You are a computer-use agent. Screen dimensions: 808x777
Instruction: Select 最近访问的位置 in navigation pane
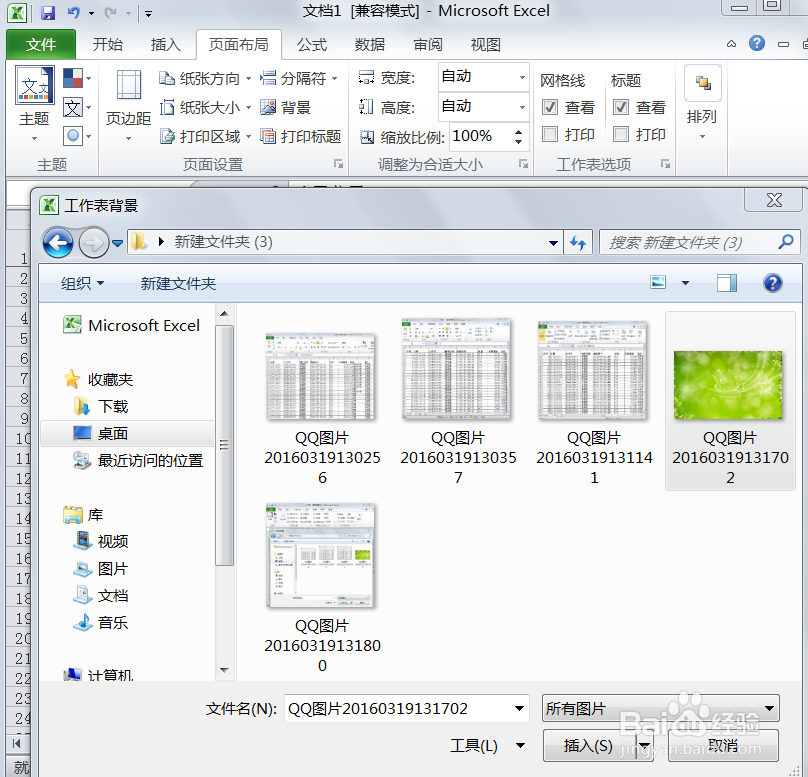pos(138,460)
